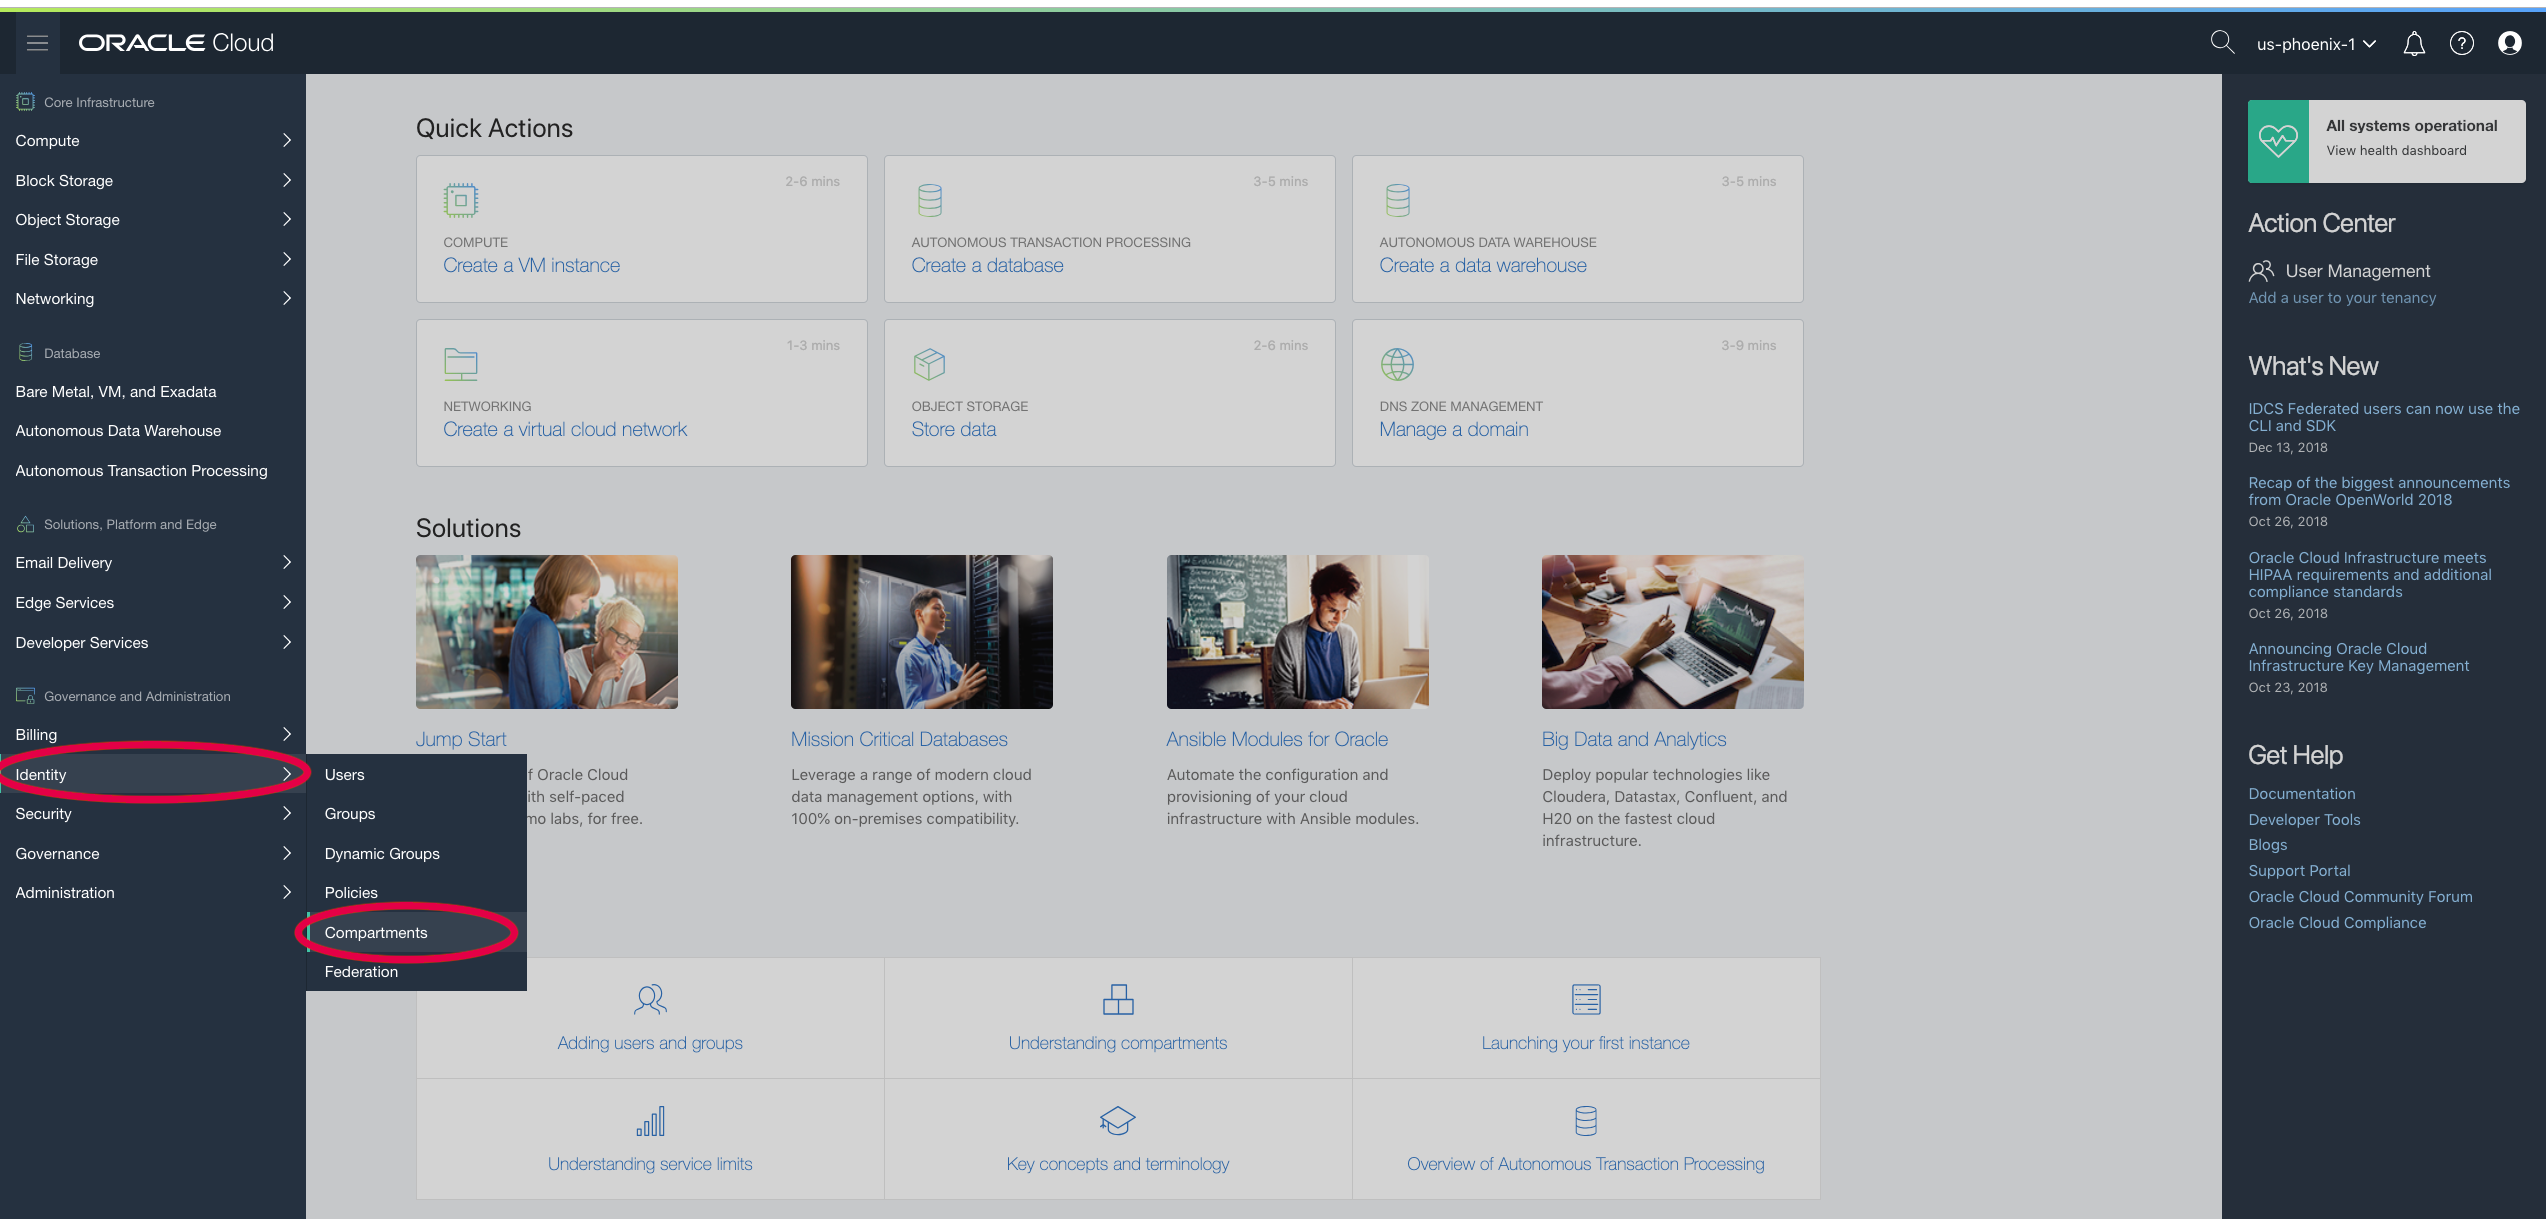Open the notifications bell

tap(2413, 44)
